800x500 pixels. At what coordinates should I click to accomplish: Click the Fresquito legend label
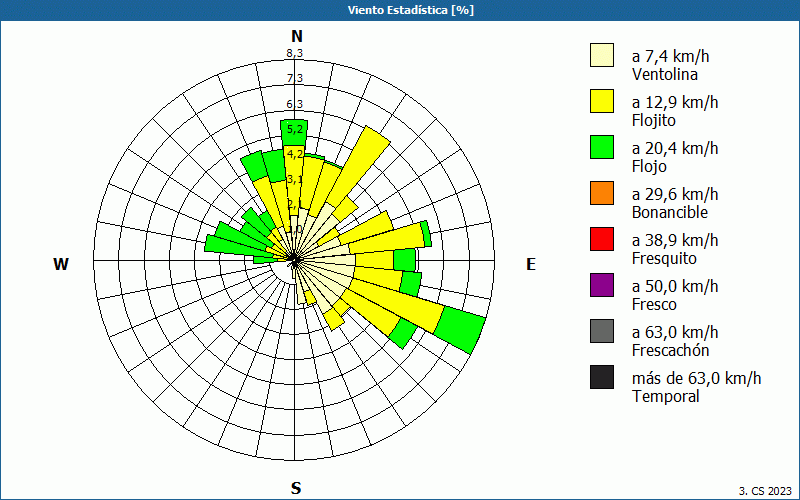point(664,259)
